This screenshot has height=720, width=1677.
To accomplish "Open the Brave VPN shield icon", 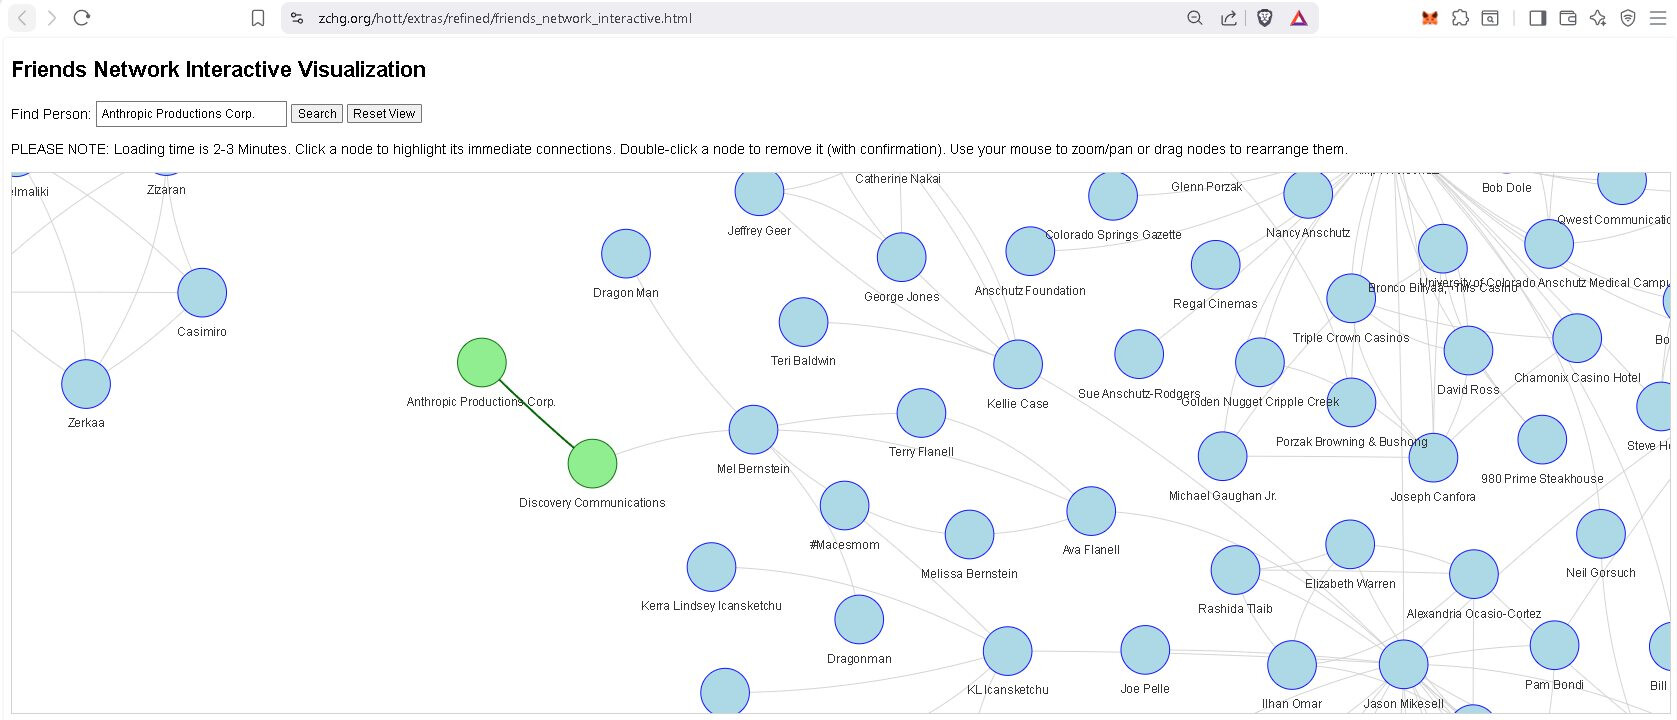I will point(1627,18).
